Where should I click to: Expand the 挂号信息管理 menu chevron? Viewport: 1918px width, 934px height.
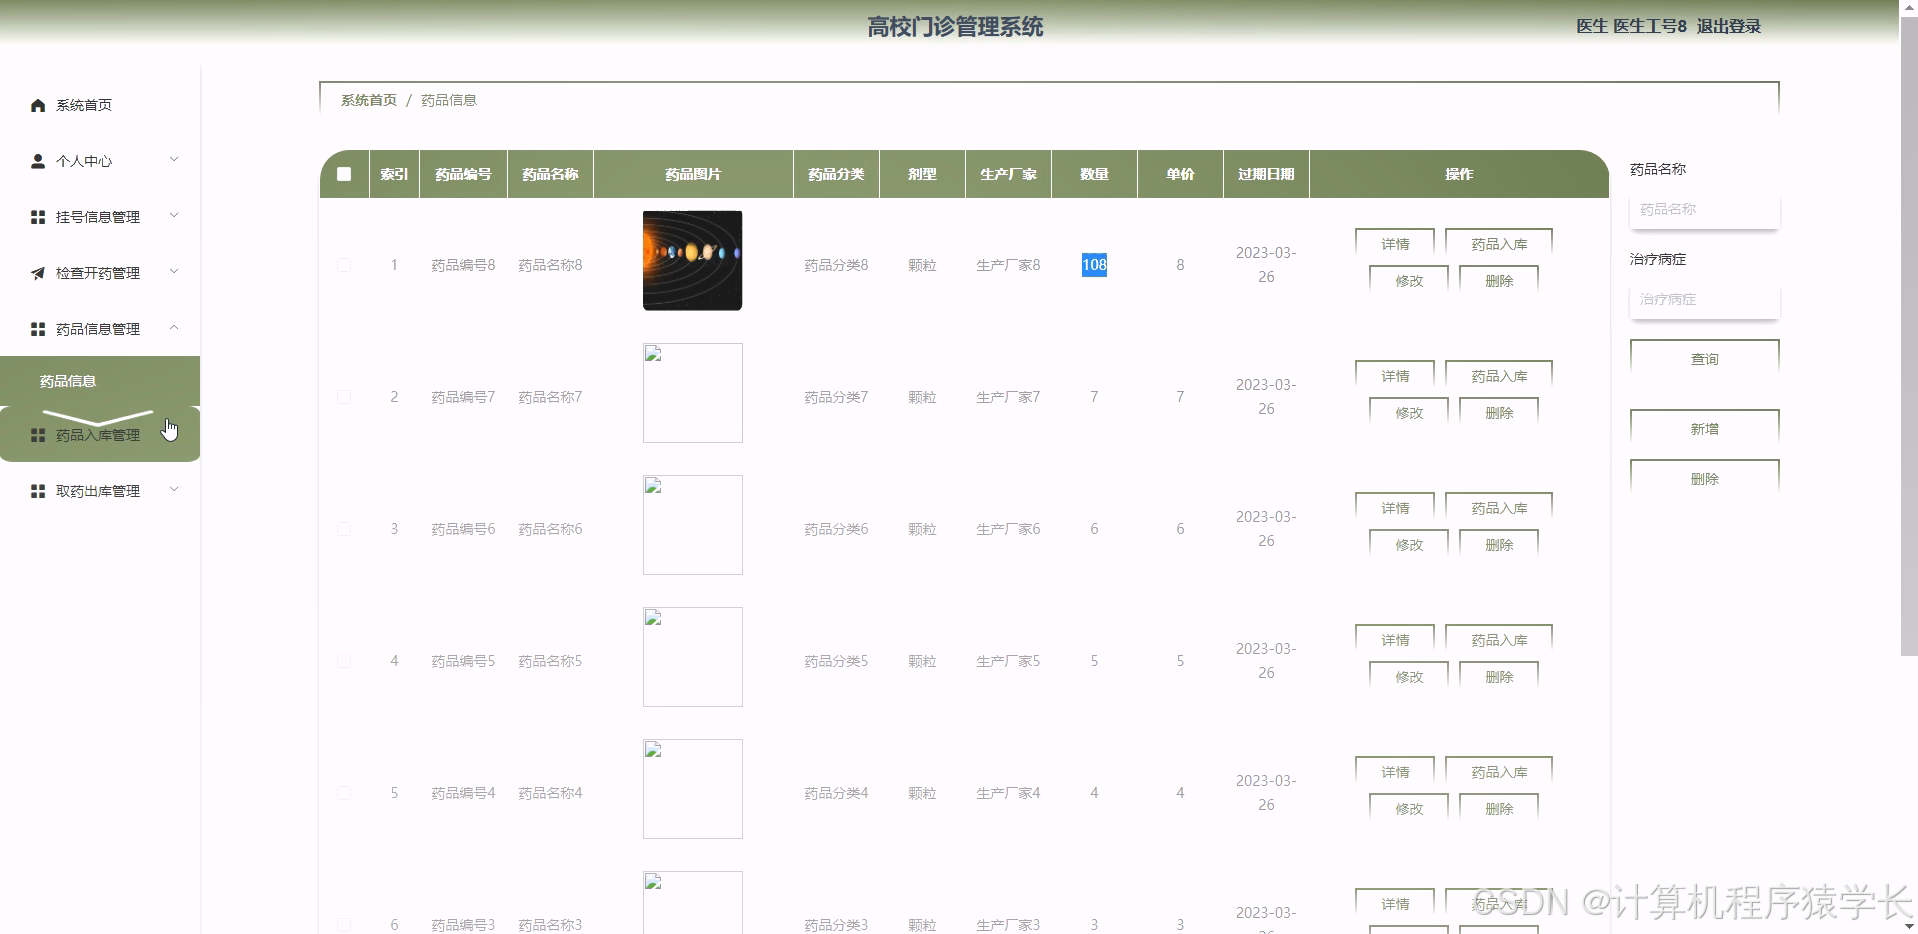click(174, 216)
